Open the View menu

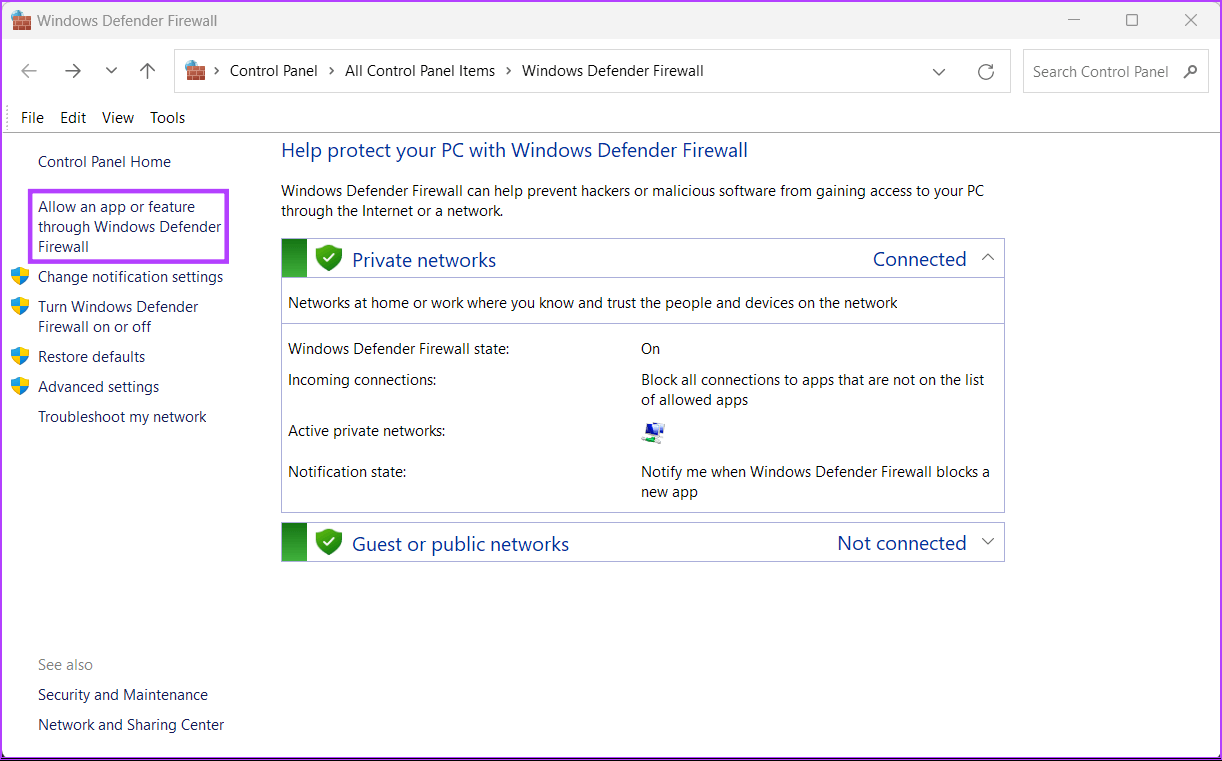coord(118,118)
